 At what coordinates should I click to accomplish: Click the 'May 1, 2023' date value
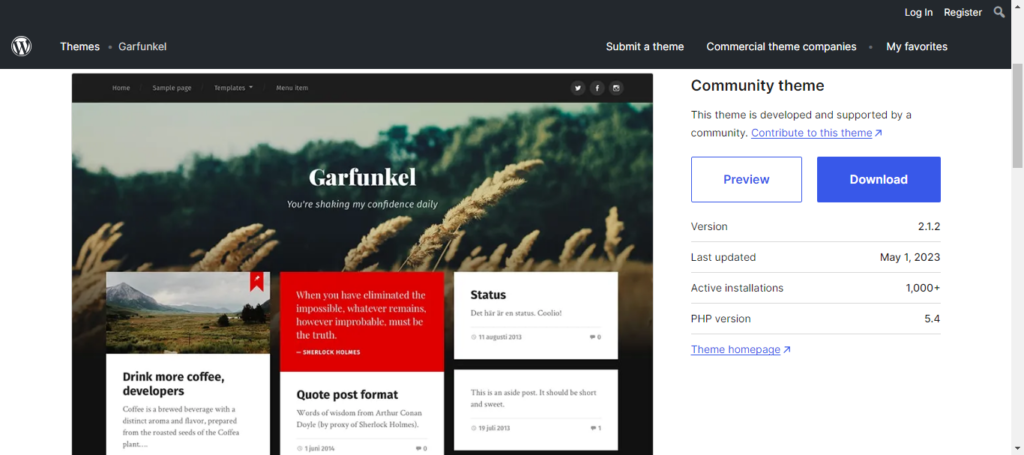(910, 257)
